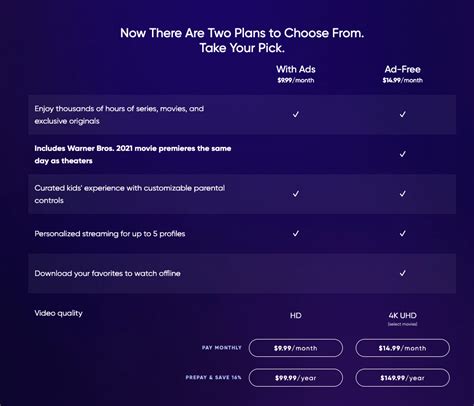Click the Pay Monthly label

222,348
